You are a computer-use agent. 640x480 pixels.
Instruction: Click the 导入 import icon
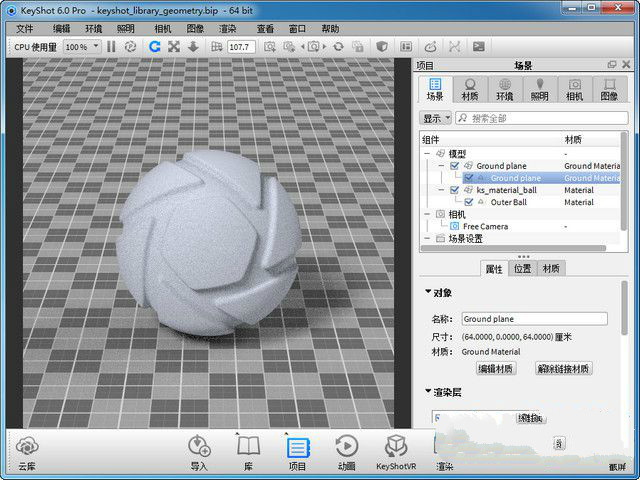pyautogui.click(x=199, y=447)
